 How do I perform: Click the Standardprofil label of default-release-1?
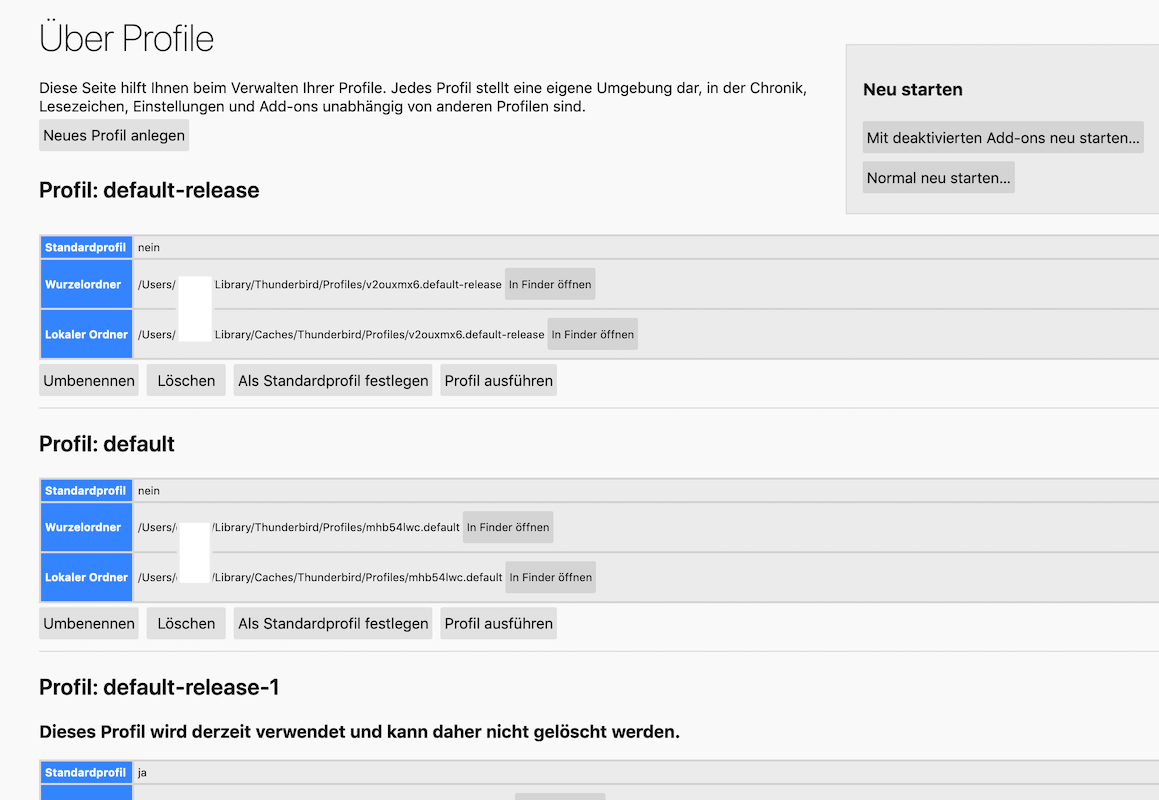[x=86, y=773]
